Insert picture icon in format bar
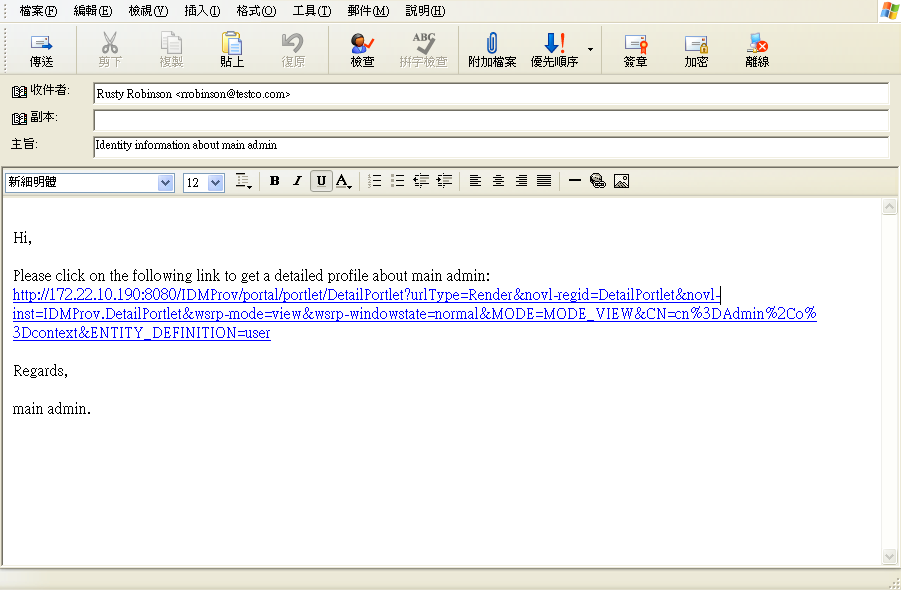Screen dimensions: 901x590 [x=621, y=181]
